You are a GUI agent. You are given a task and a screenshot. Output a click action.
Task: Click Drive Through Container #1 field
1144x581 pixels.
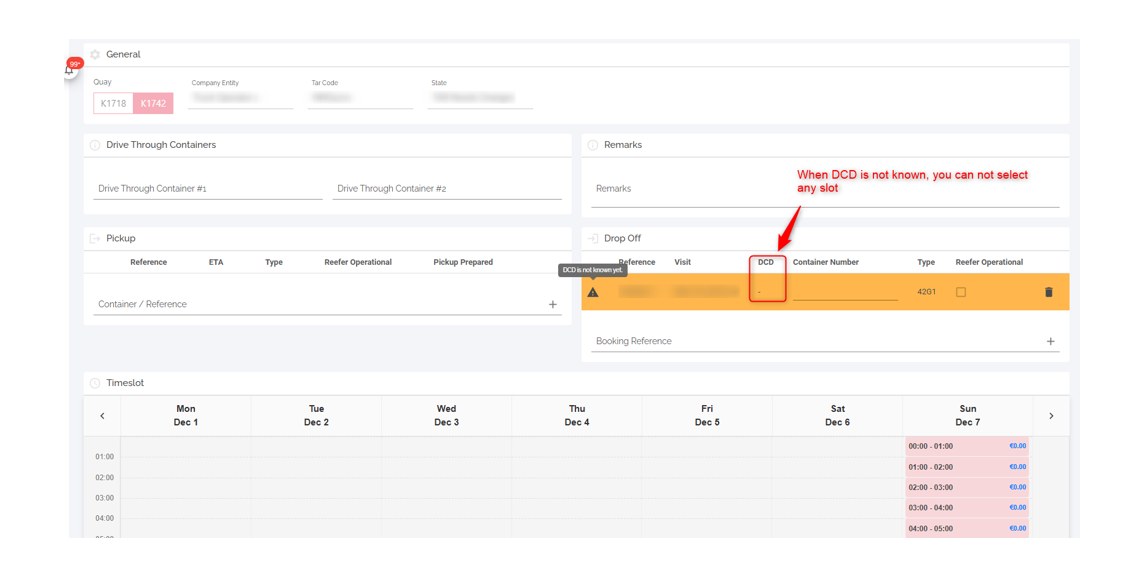pyautogui.click(x=208, y=189)
